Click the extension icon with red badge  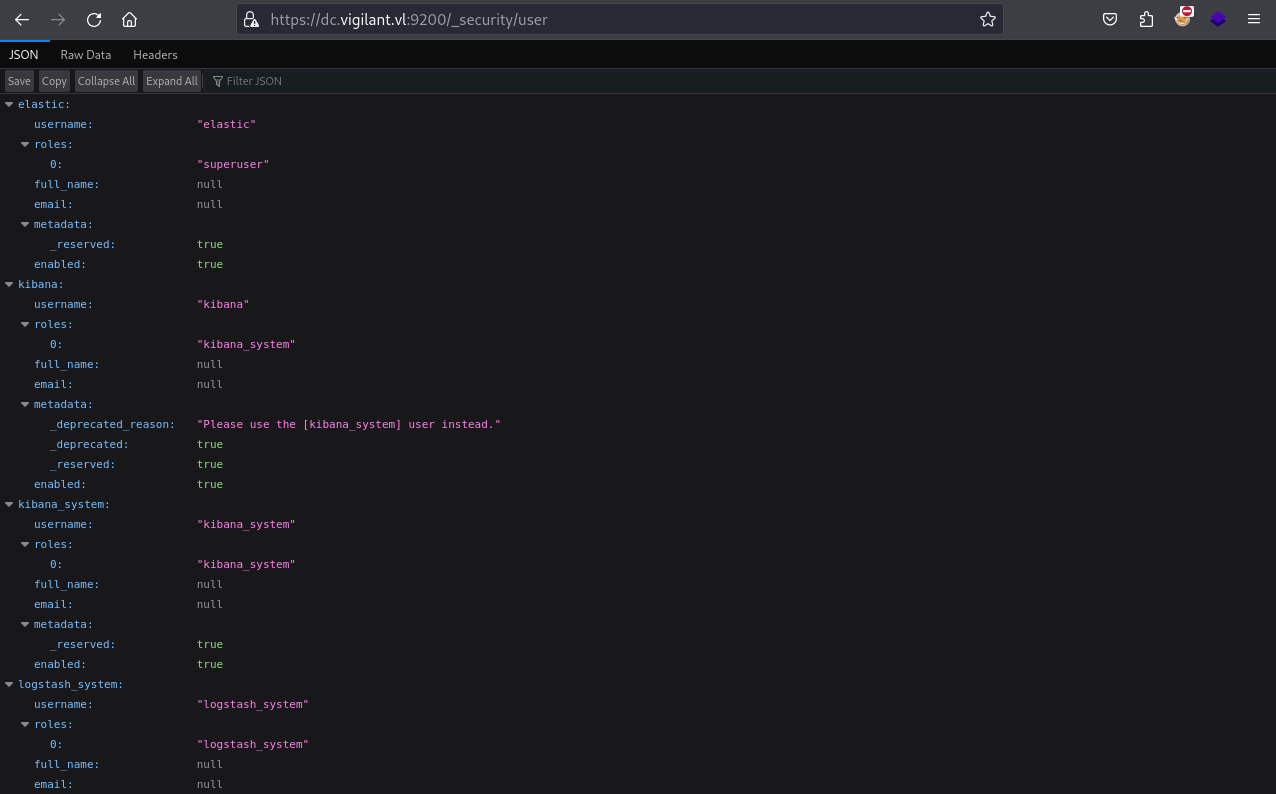pyautogui.click(x=1183, y=17)
